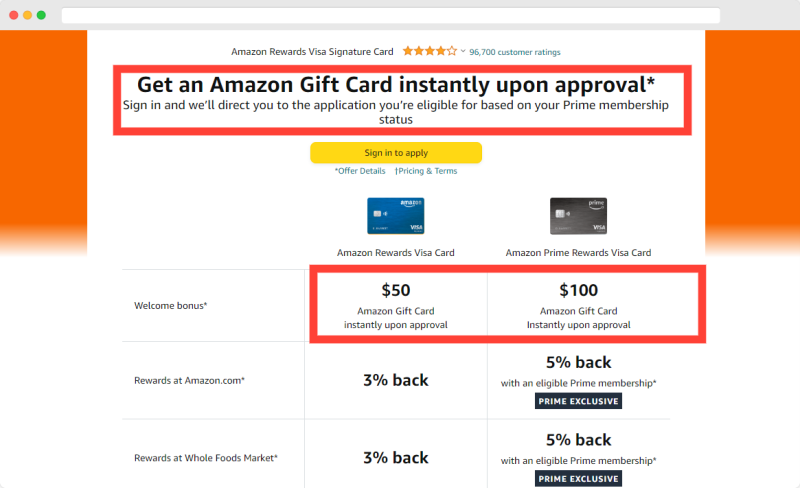Click the star rating icons
800x488 pixels.
(x=430, y=51)
